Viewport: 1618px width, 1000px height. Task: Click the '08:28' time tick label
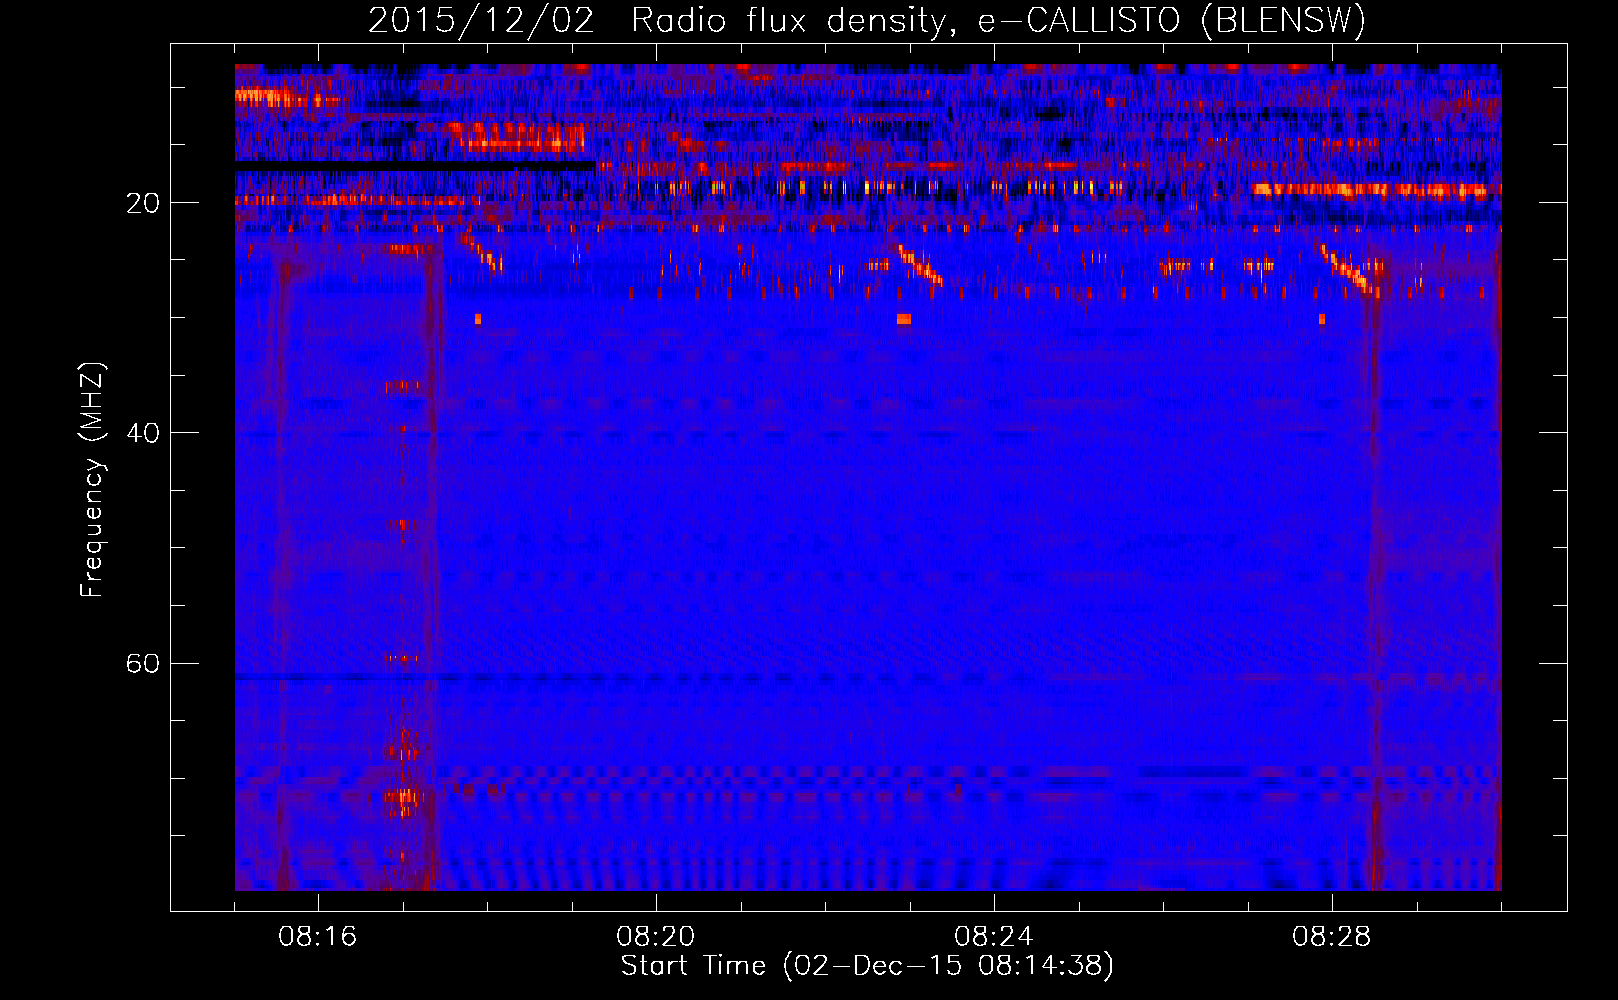click(x=1331, y=937)
